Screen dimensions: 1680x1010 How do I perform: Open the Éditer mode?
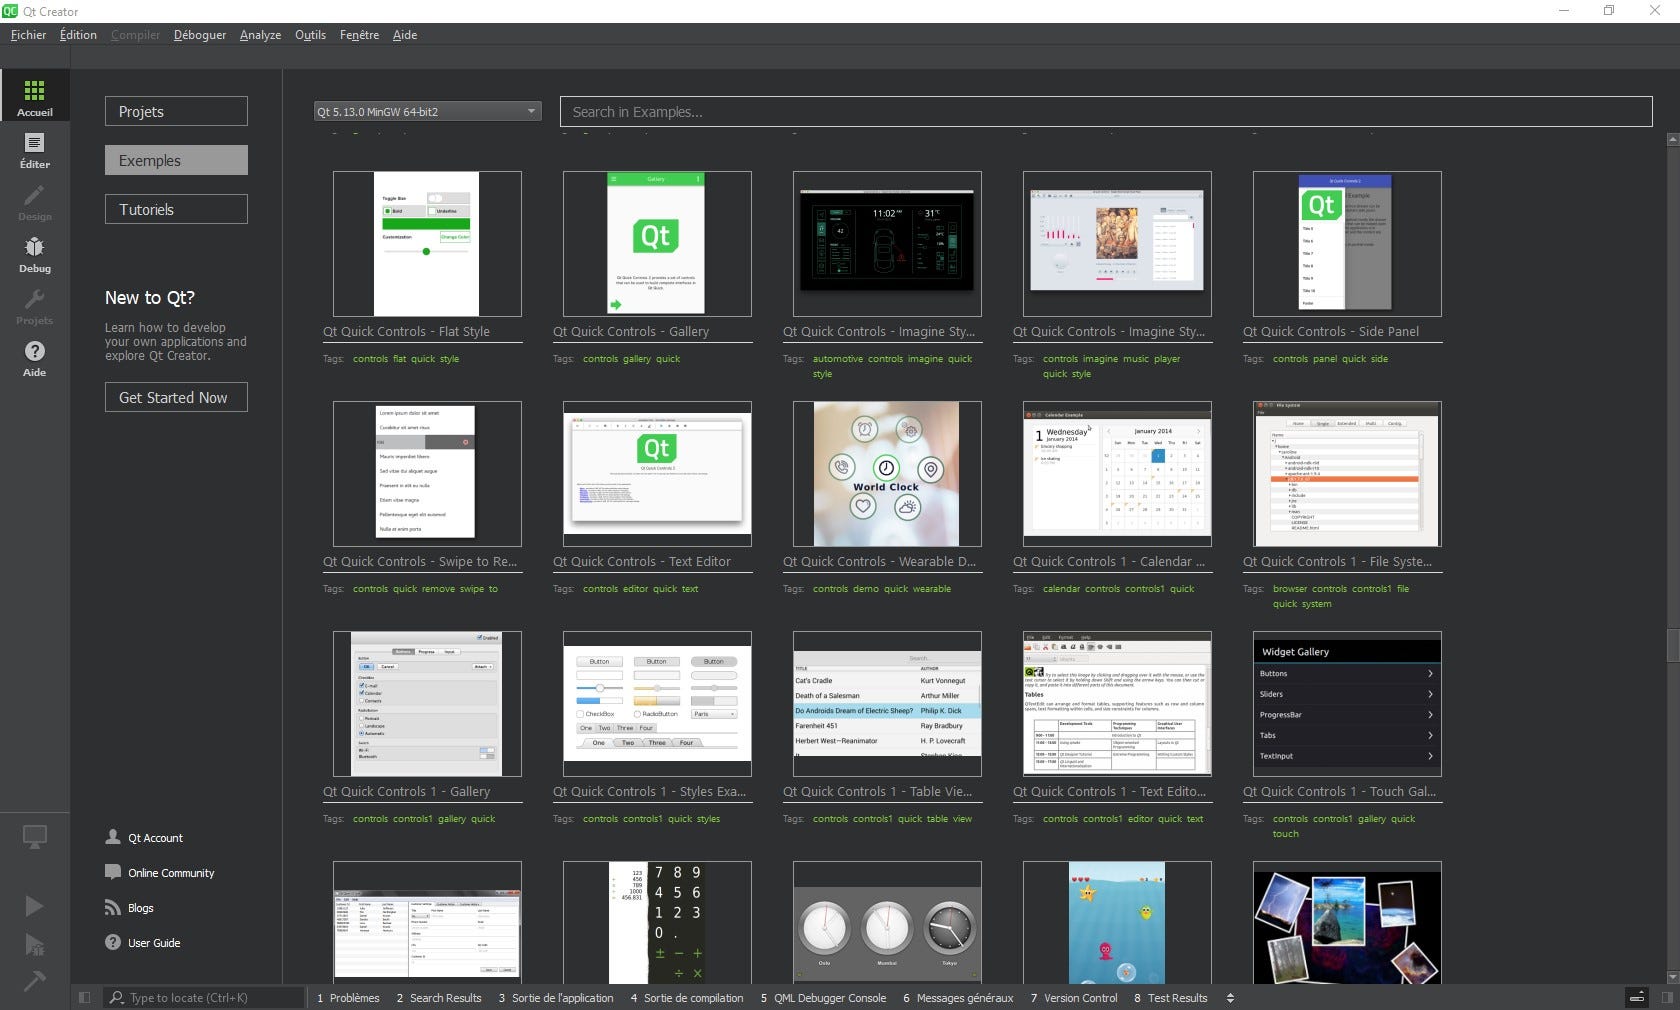(x=35, y=148)
